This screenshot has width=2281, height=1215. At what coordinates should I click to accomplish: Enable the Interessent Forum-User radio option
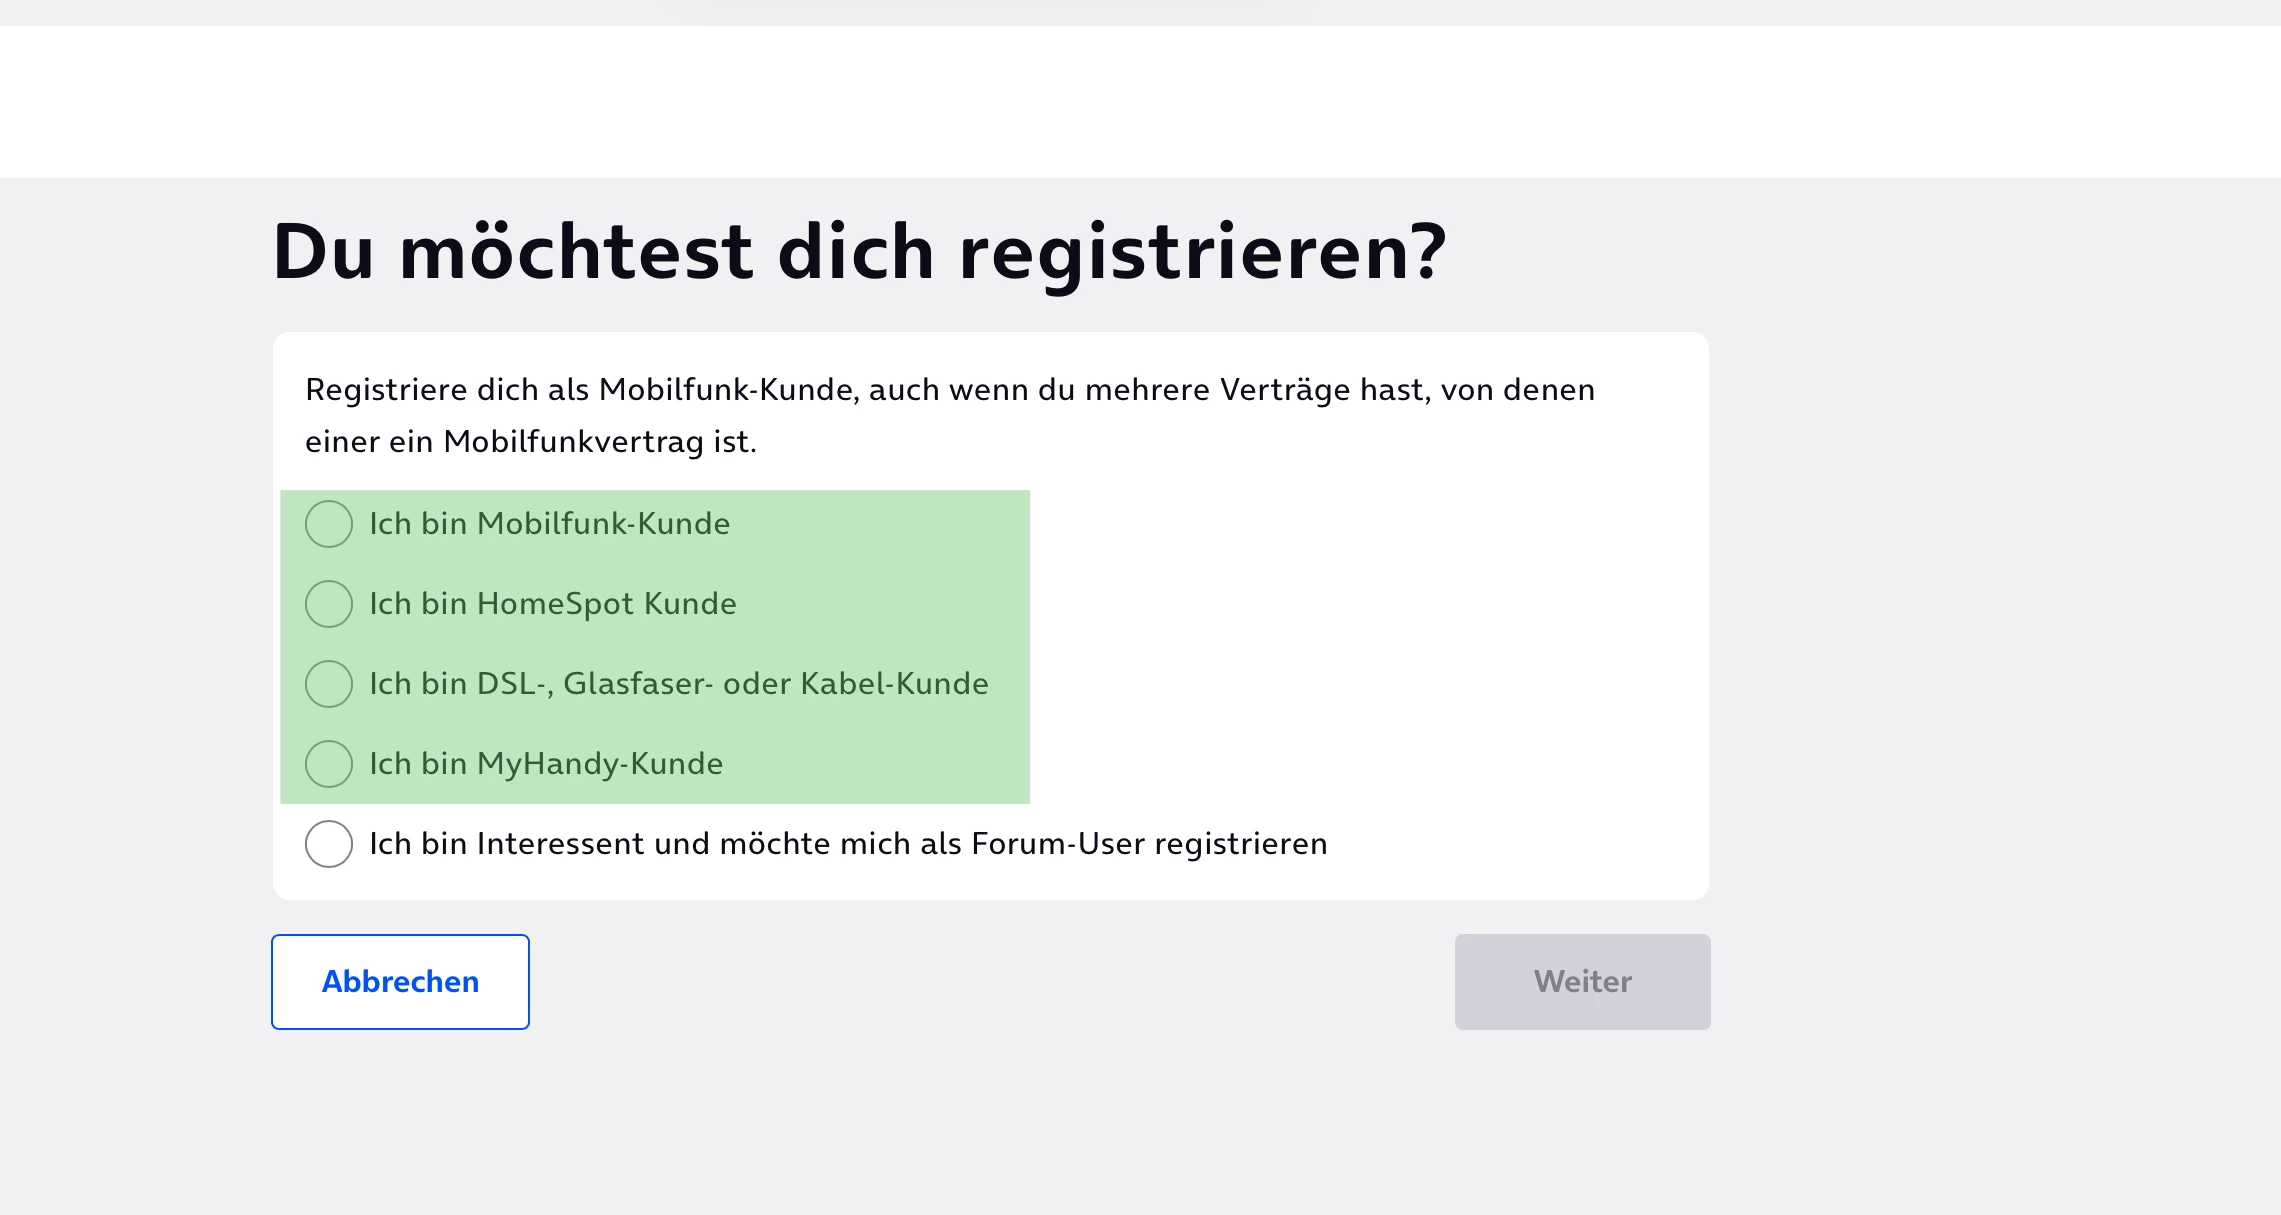[x=329, y=844]
